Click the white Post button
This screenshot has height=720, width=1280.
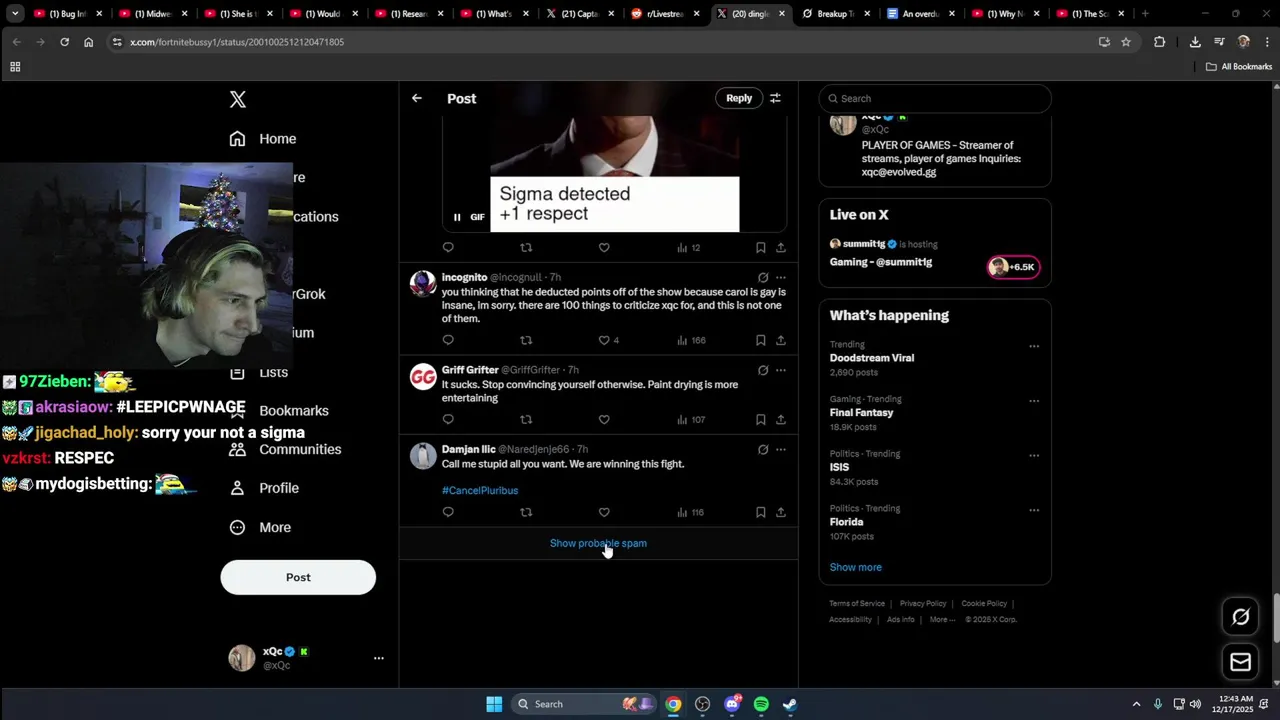(x=298, y=577)
